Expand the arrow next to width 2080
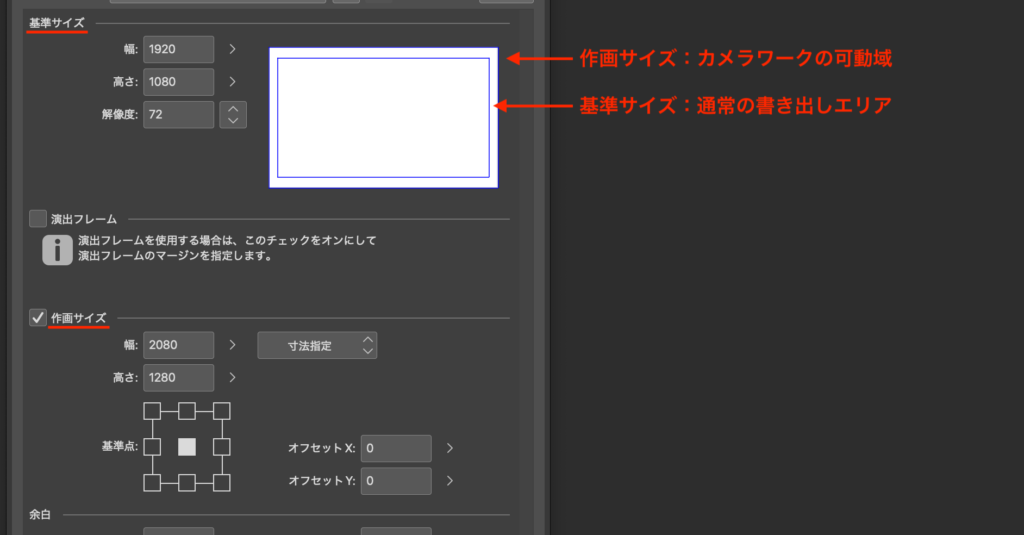This screenshot has width=1024, height=535. pyautogui.click(x=232, y=345)
